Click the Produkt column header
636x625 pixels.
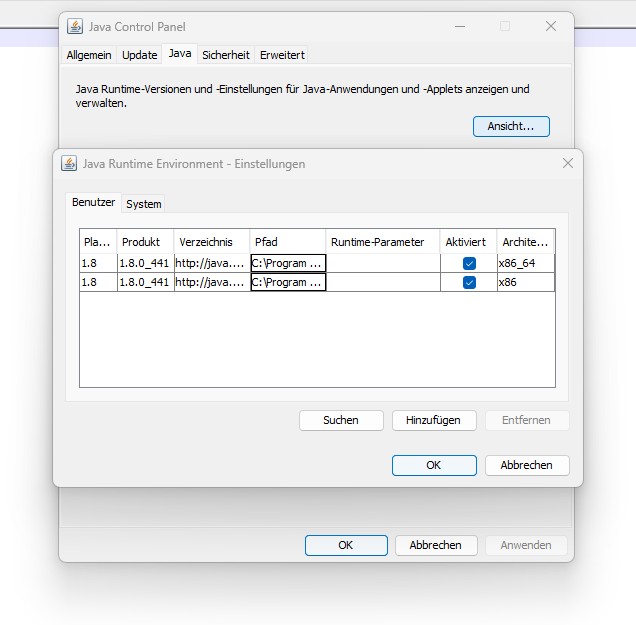[144, 242]
